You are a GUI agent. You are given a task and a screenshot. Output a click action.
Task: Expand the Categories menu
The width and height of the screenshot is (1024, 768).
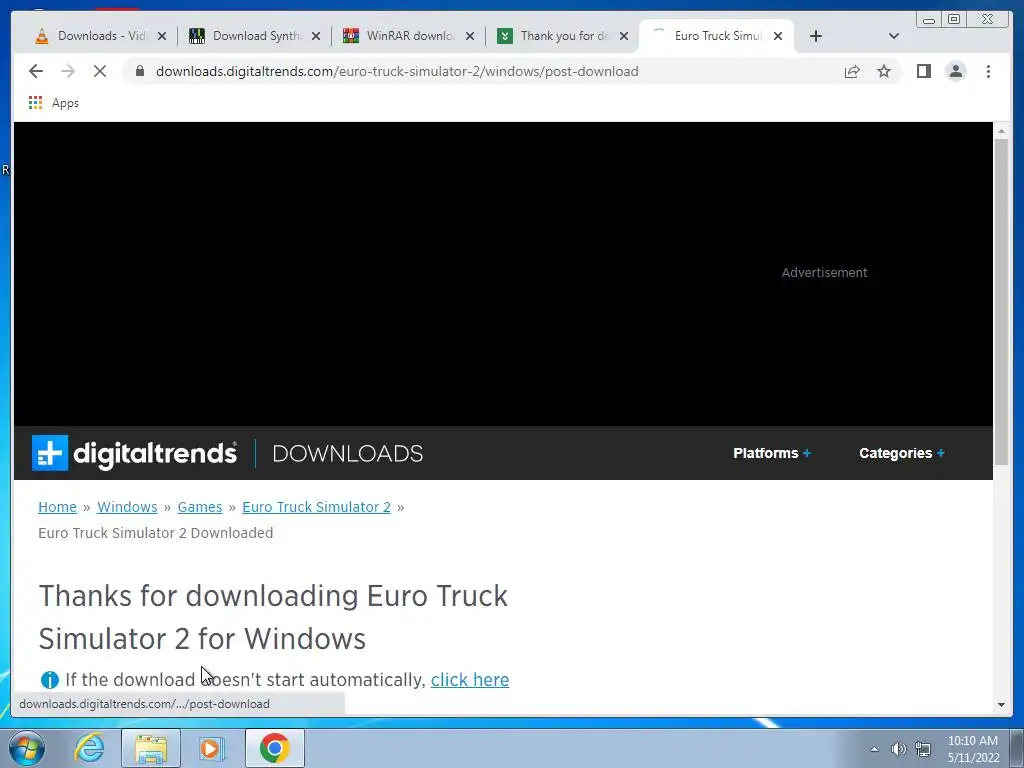[902, 453]
